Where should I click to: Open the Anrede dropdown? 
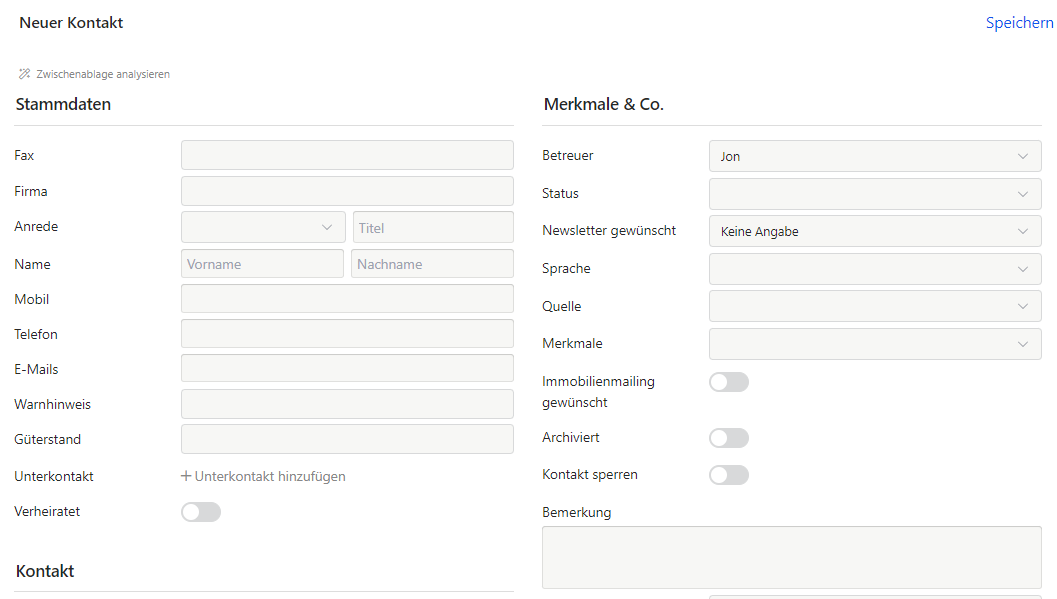click(263, 227)
